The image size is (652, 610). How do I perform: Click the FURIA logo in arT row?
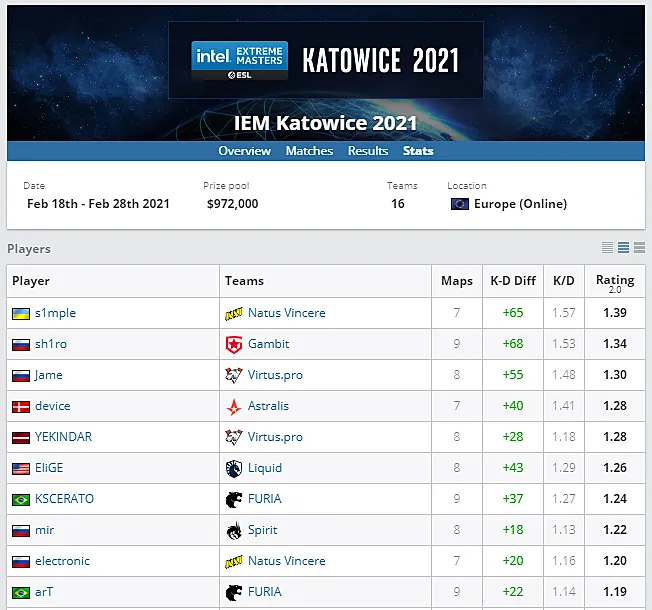(x=234, y=593)
